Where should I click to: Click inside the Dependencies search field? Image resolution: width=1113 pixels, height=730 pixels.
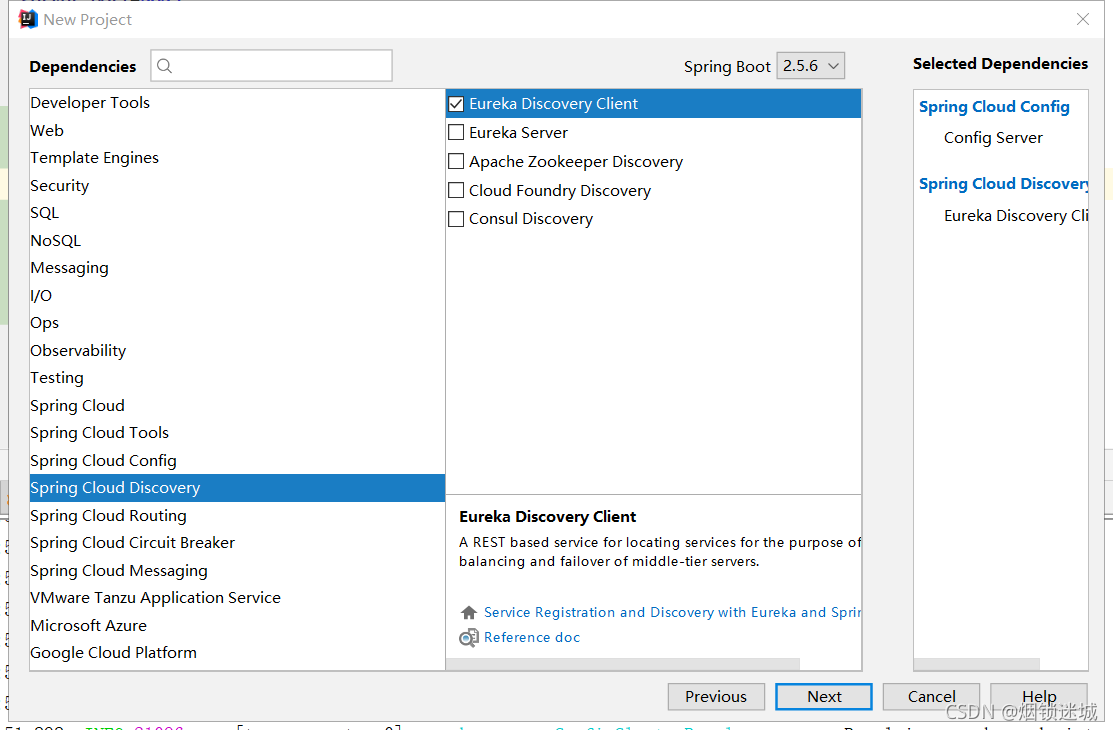pyautogui.click(x=270, y=65)
